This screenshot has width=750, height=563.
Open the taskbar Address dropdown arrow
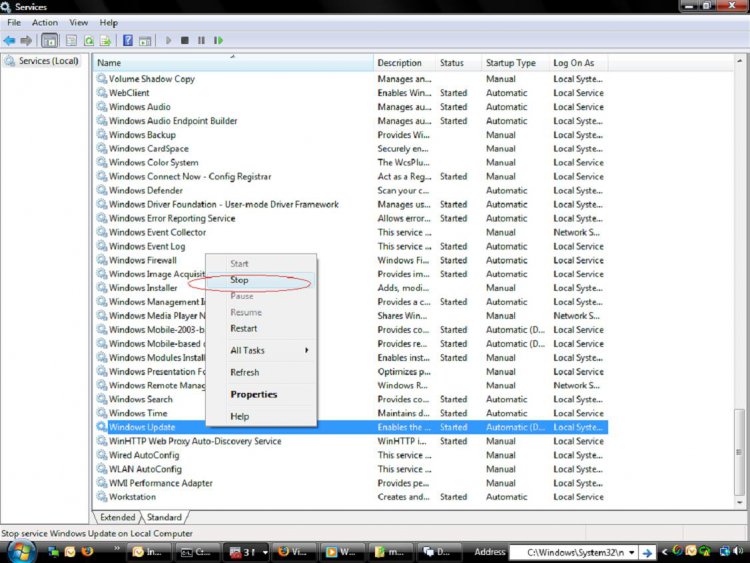pyautogui.click(x=631, y=552)
